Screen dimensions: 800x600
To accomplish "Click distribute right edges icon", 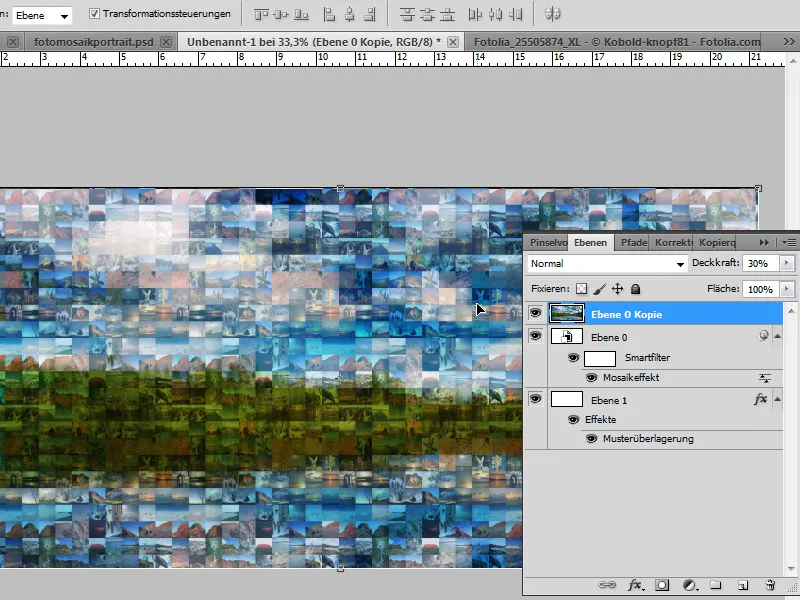I will pos(516,14).
